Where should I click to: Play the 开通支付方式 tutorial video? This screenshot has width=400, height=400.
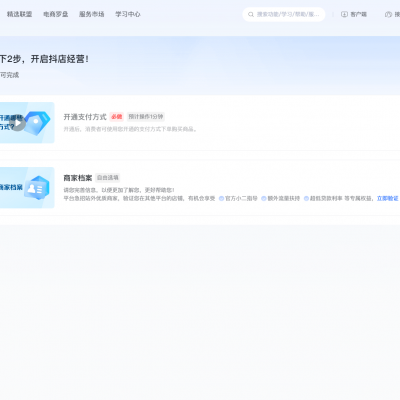pyautogui.click(x=18, y=123)
